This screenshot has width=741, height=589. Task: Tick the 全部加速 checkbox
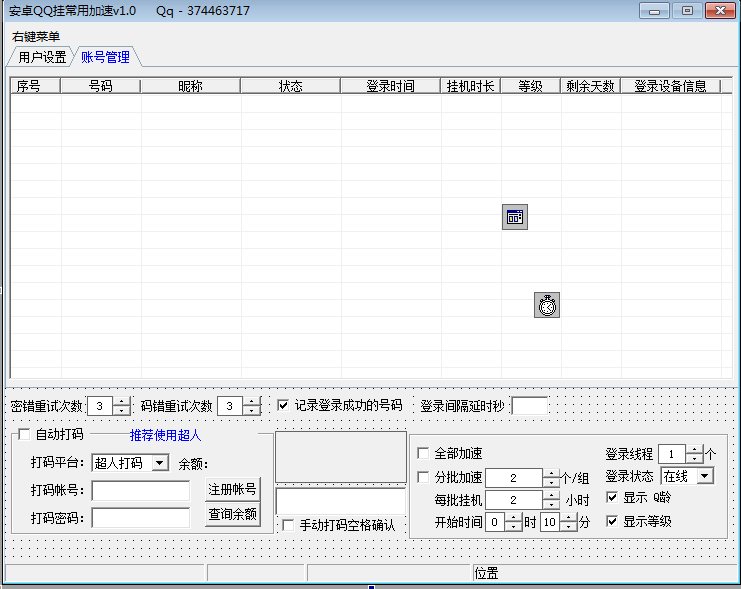point(423,453)
